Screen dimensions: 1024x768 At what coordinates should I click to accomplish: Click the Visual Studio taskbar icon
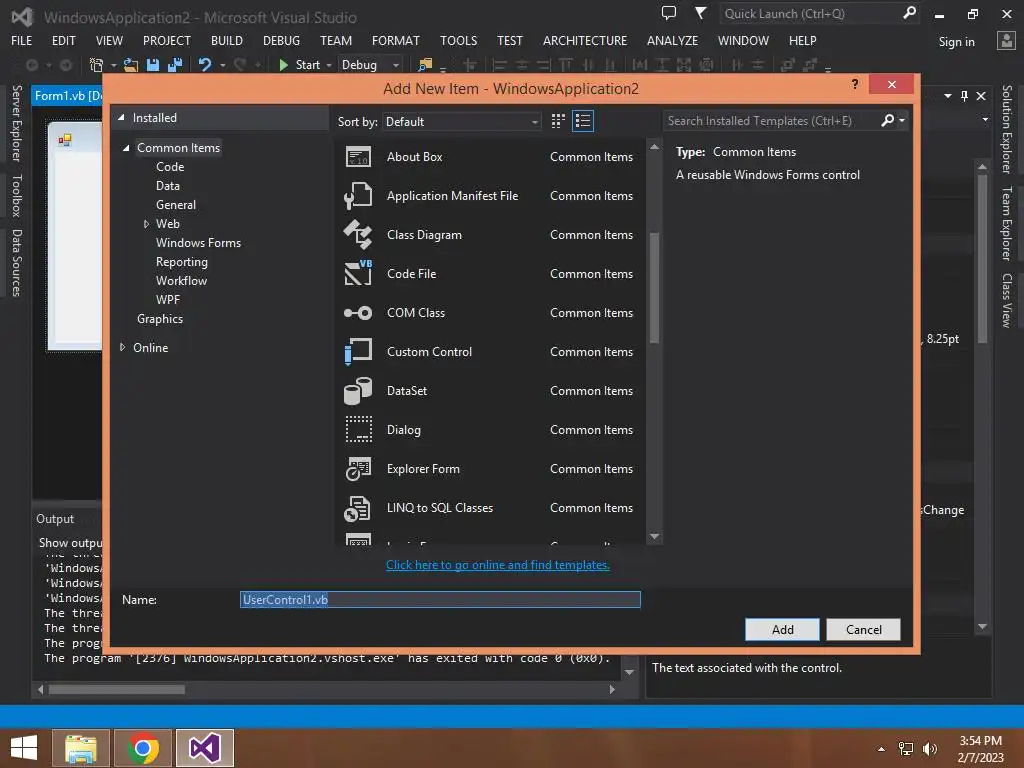coord(205,748)
